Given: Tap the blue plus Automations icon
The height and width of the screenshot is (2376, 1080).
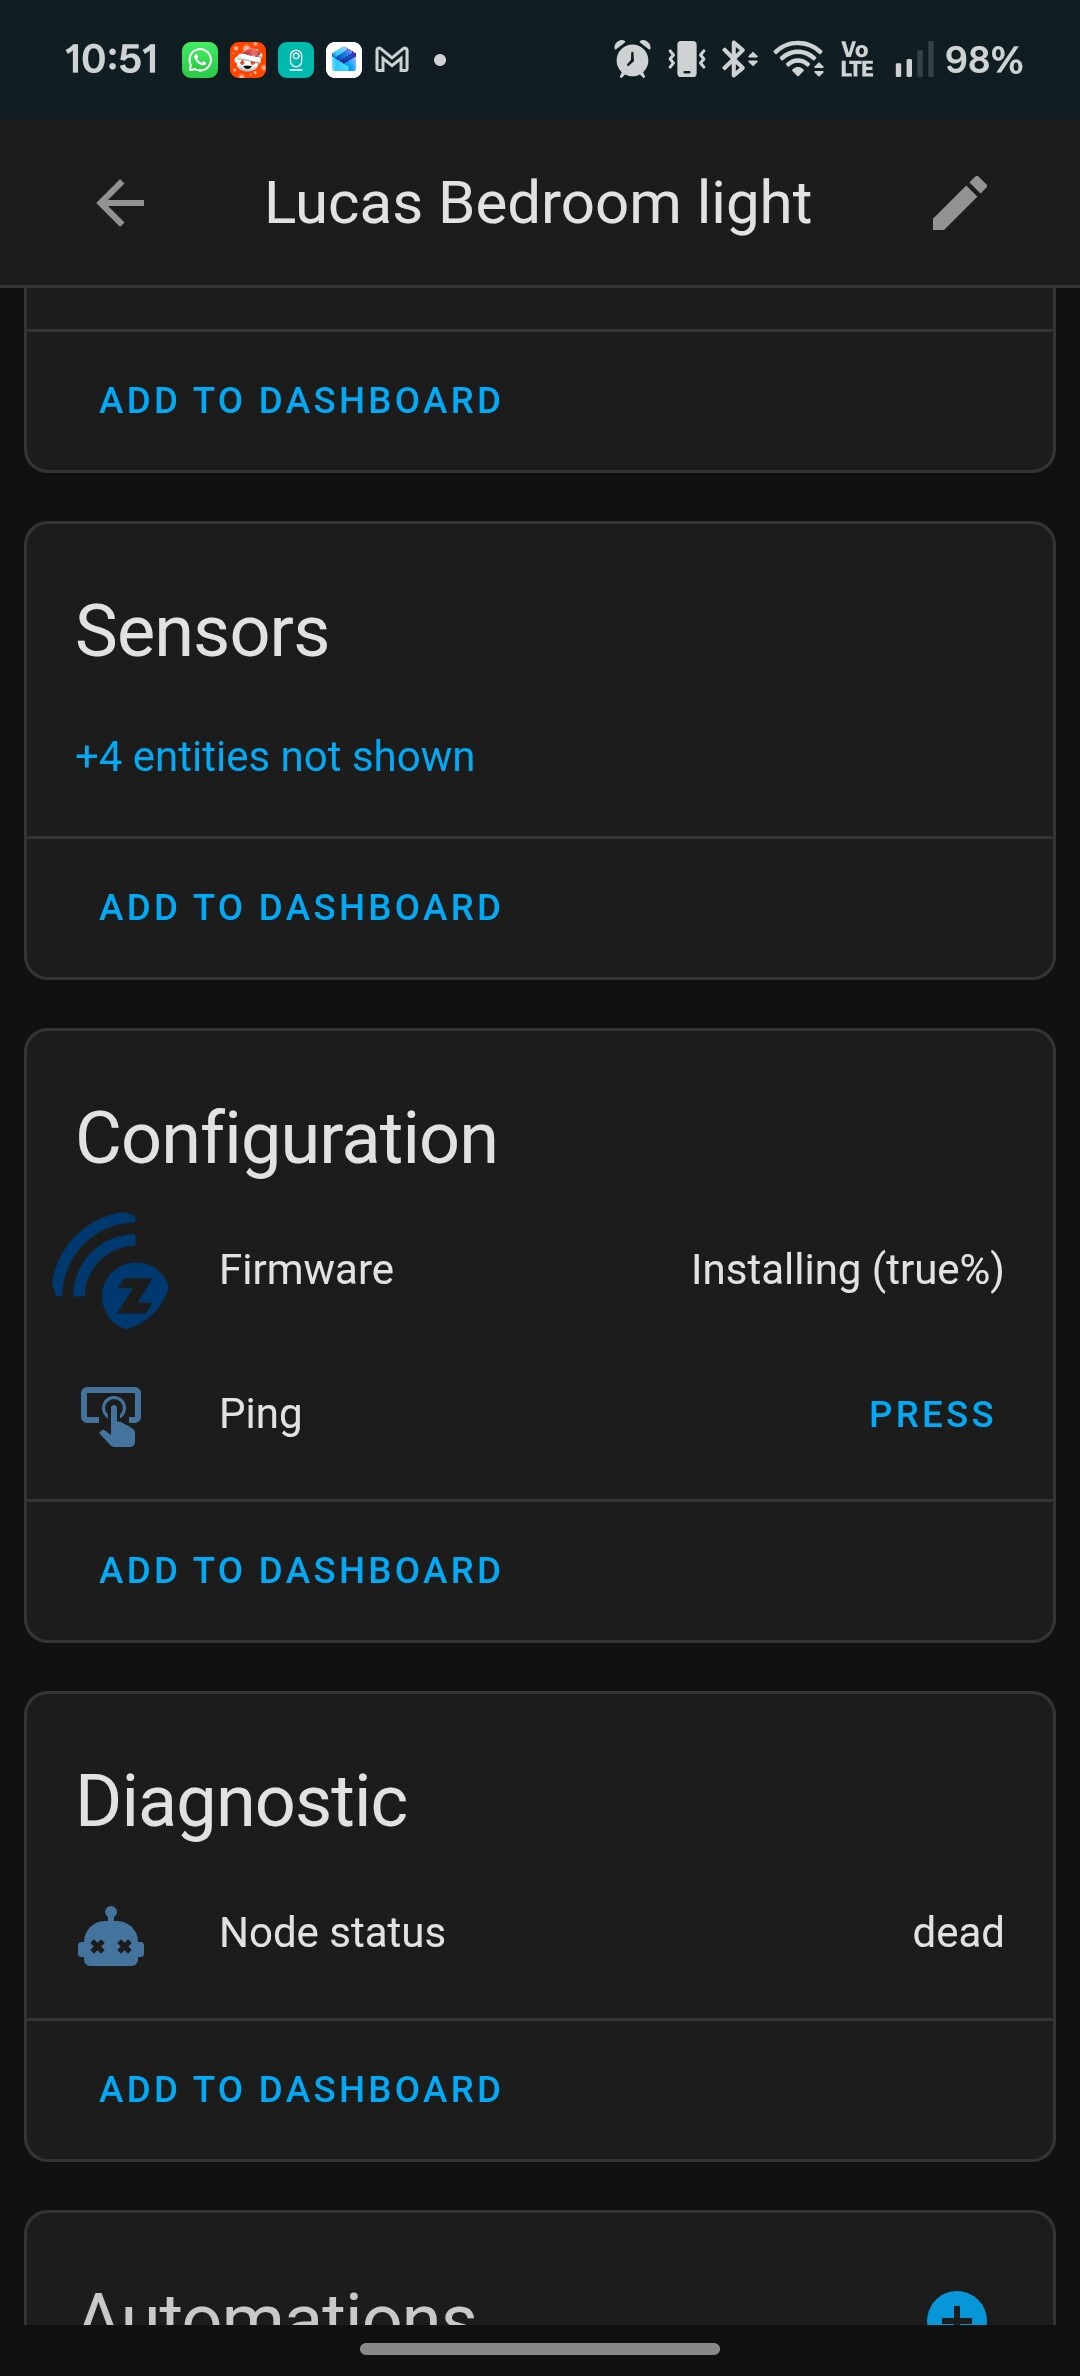Looking at the screenshot, I should point(956,2310).
